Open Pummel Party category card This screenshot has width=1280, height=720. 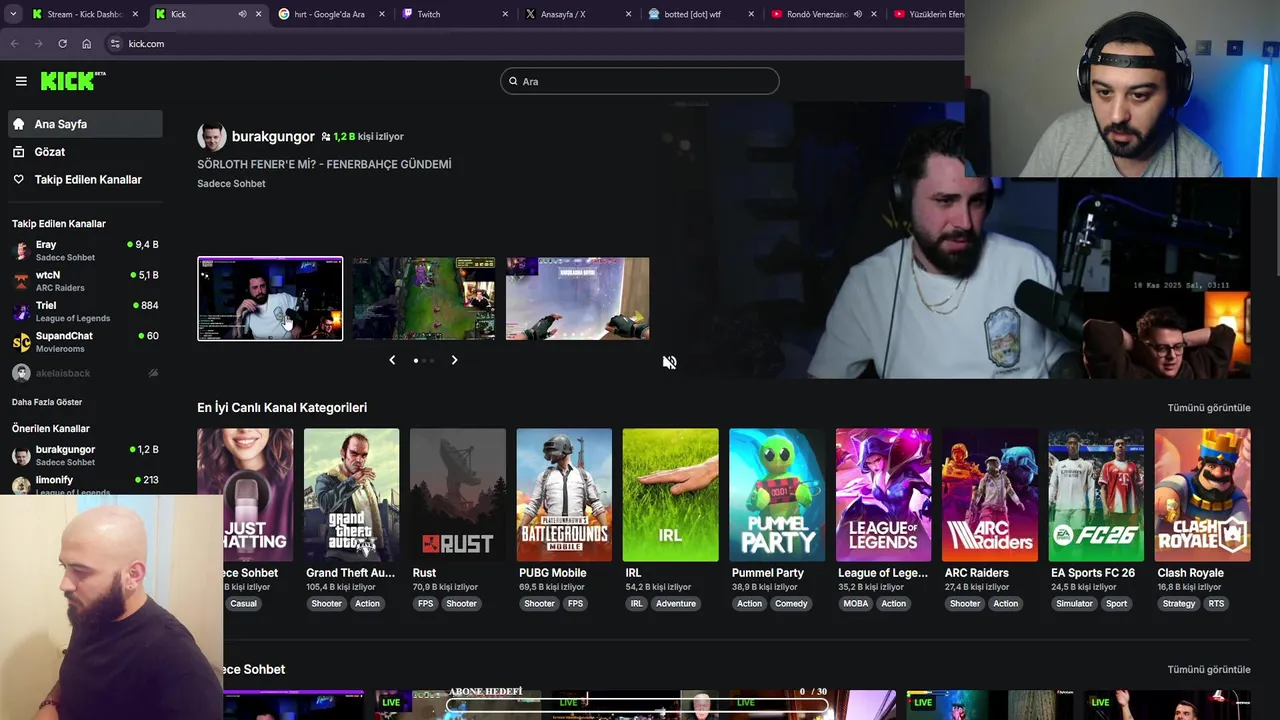777,495
